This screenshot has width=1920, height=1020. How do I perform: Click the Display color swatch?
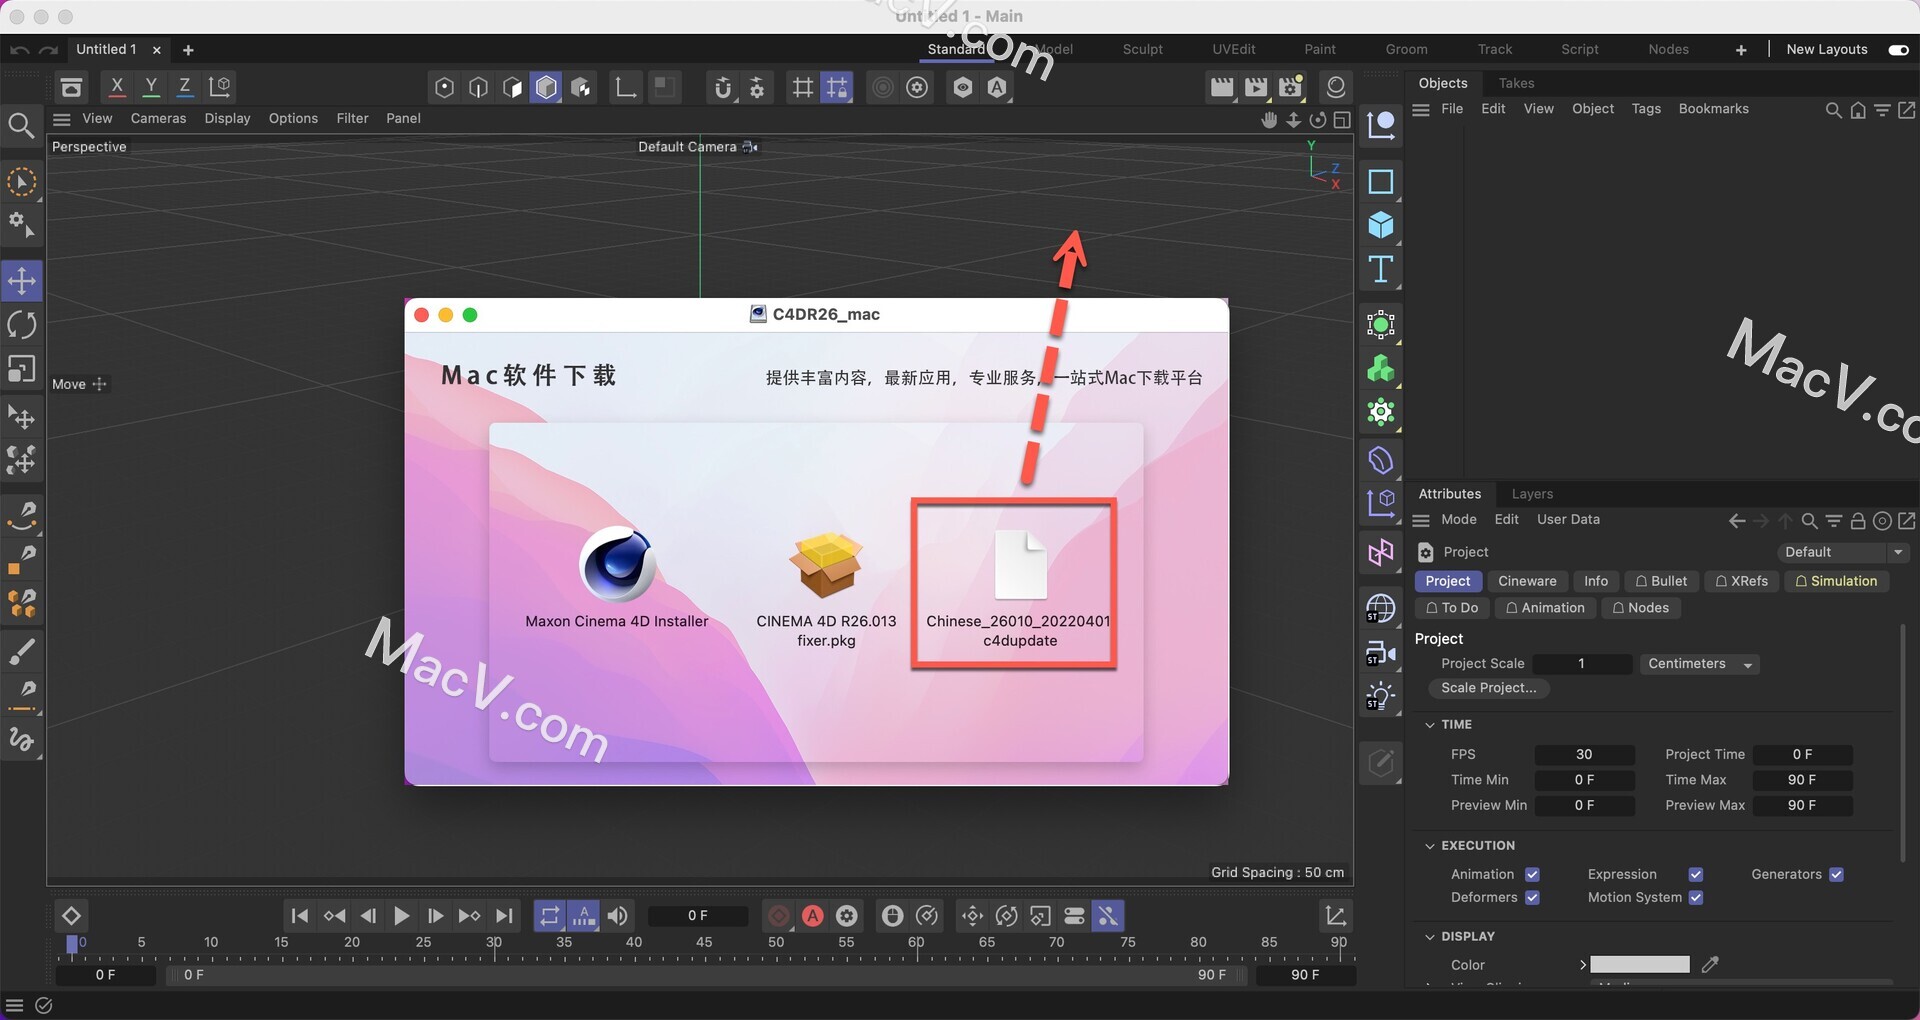tap(1640, 964)
